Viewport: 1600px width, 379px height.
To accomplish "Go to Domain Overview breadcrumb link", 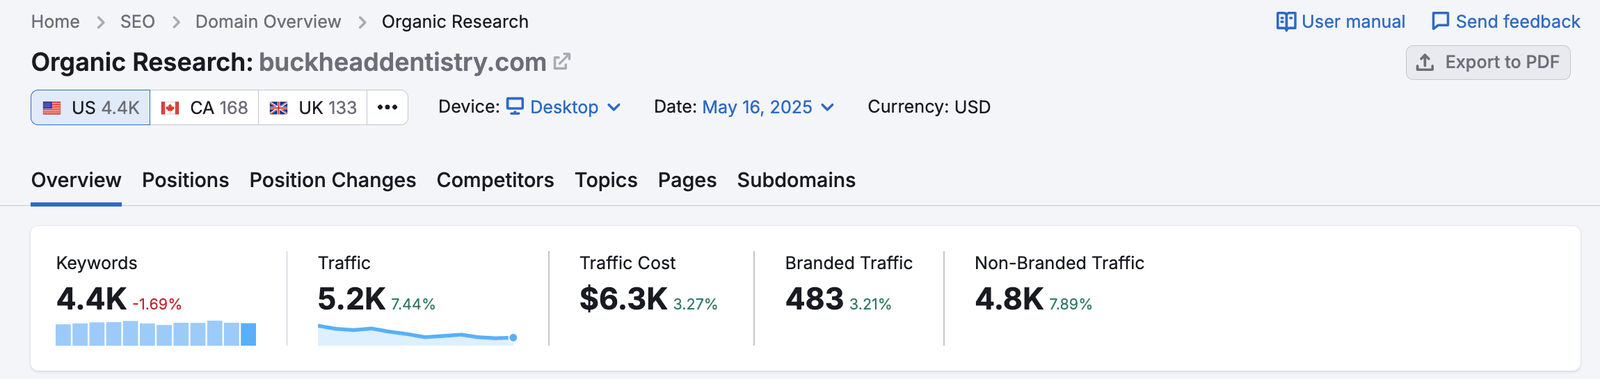I will tap(268, 22).
